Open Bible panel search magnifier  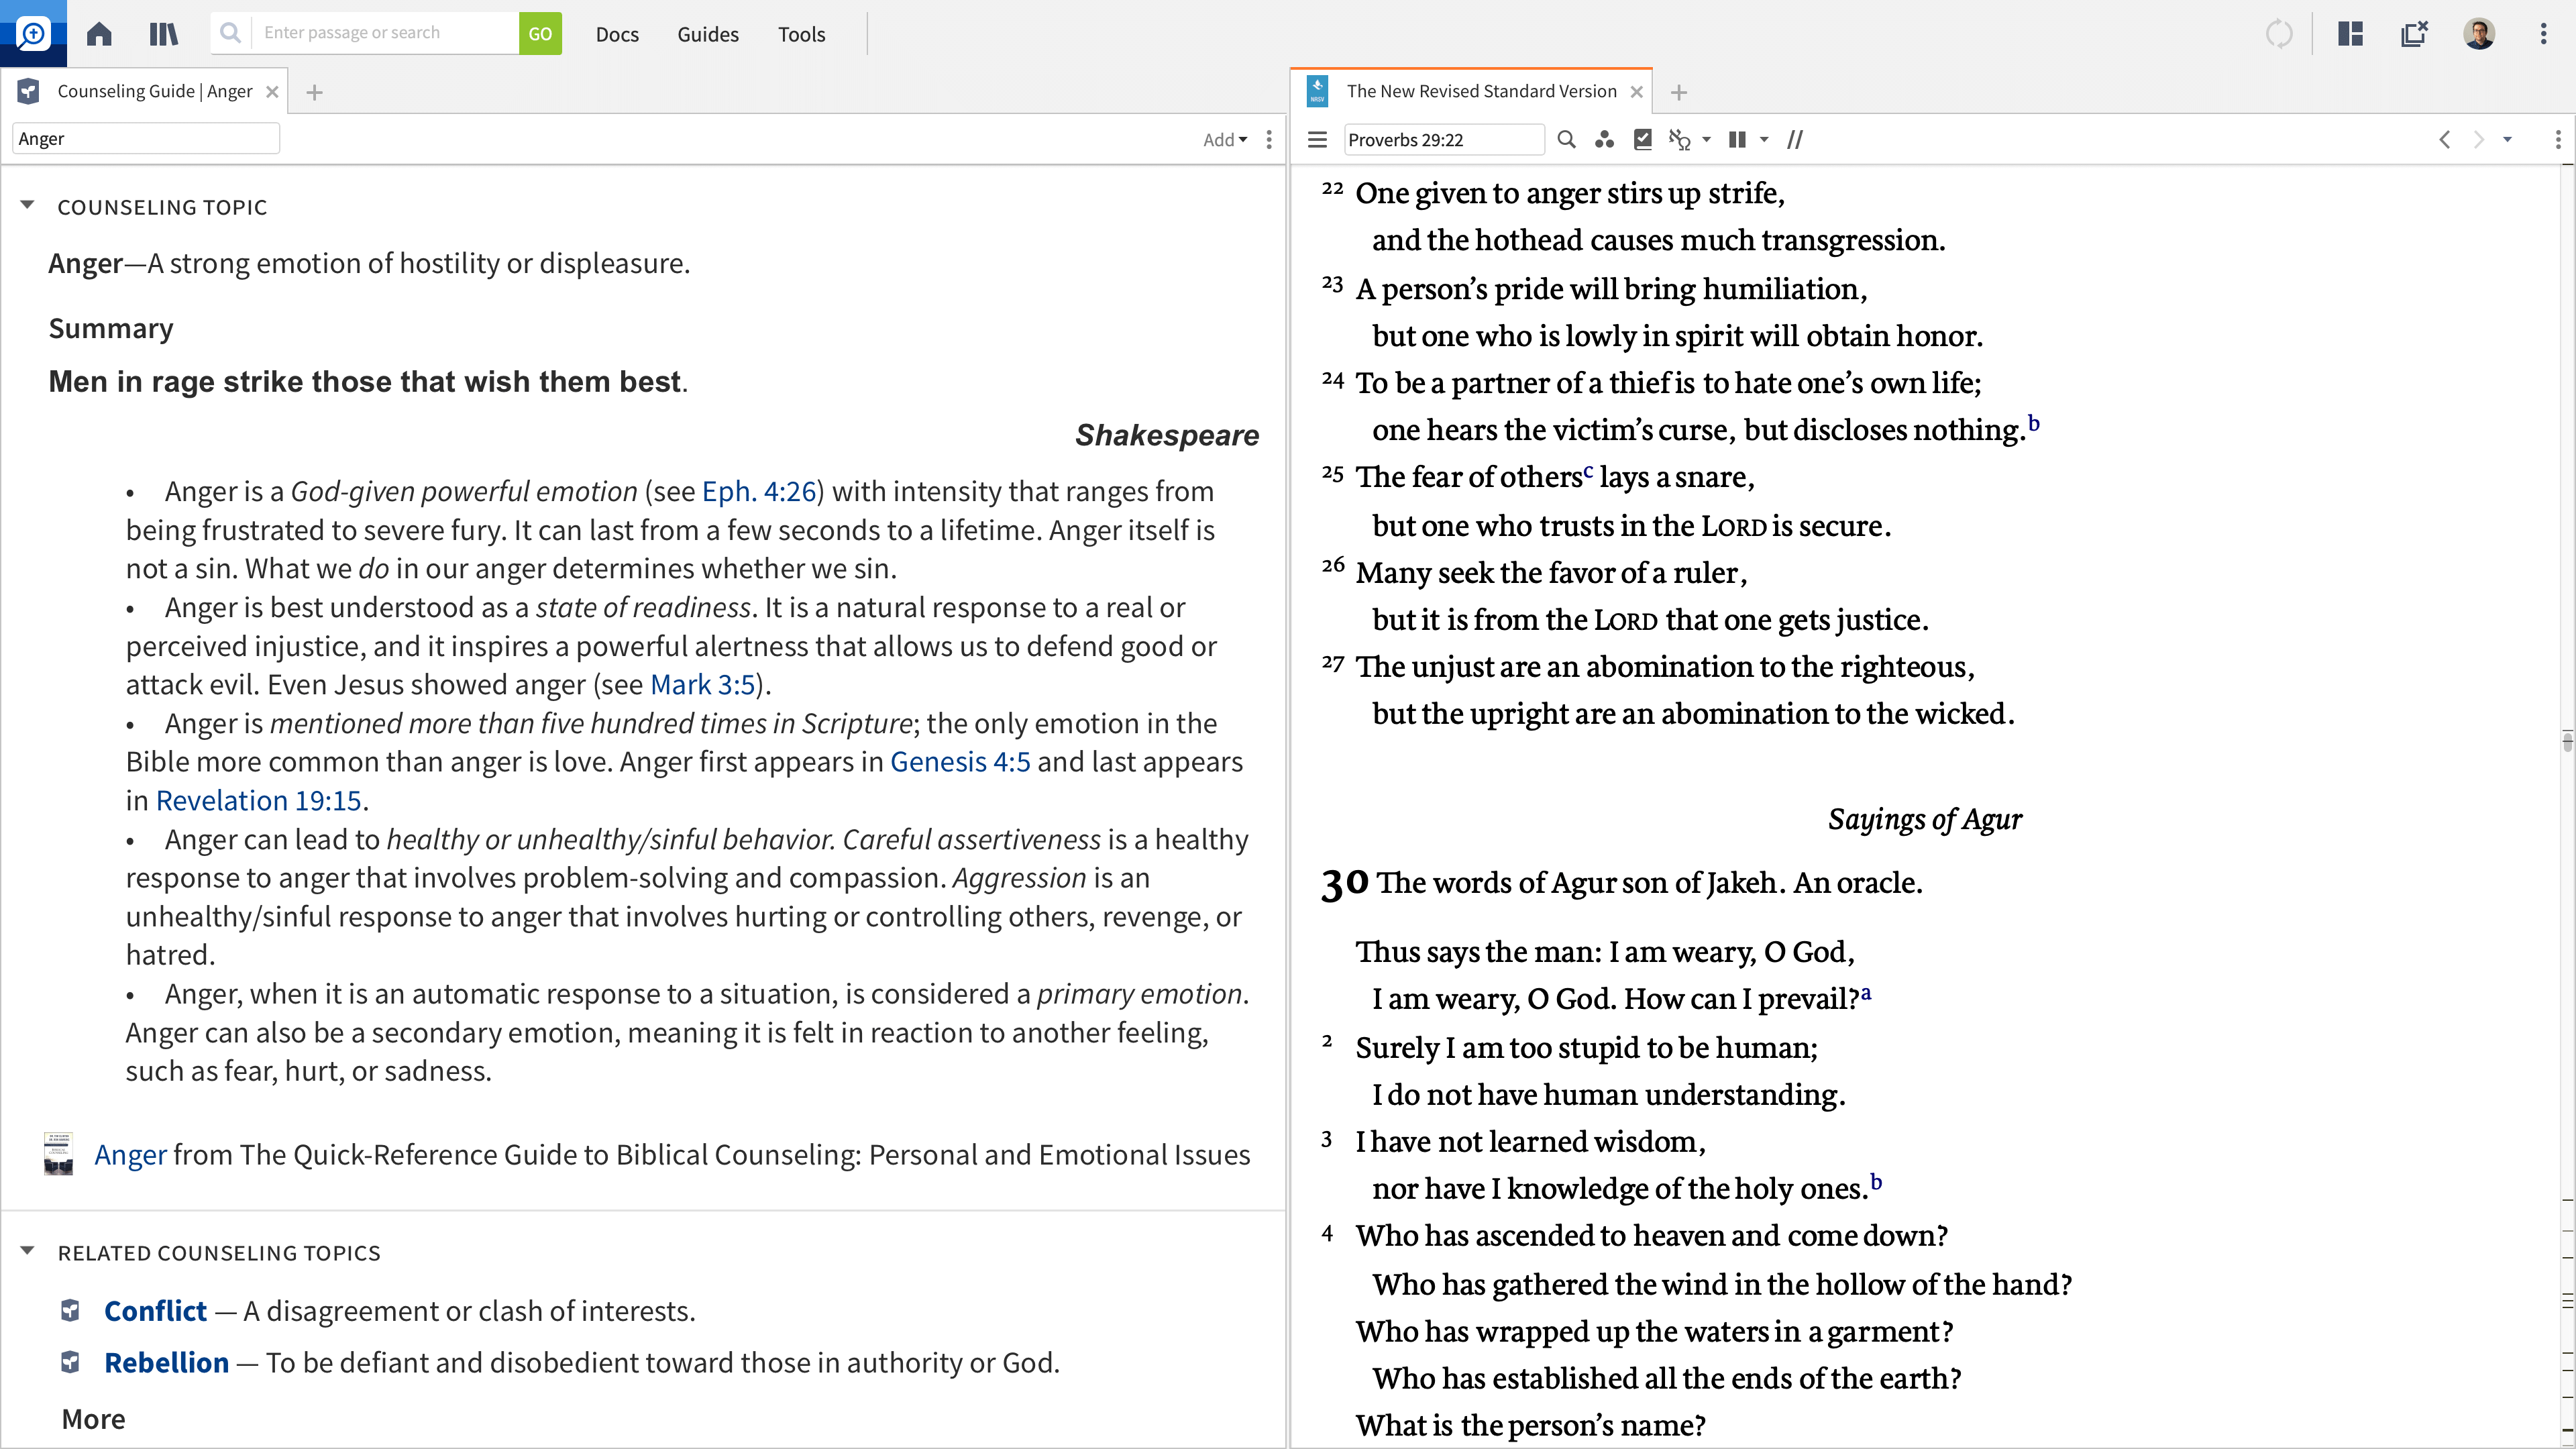[x=1566, y=140]
